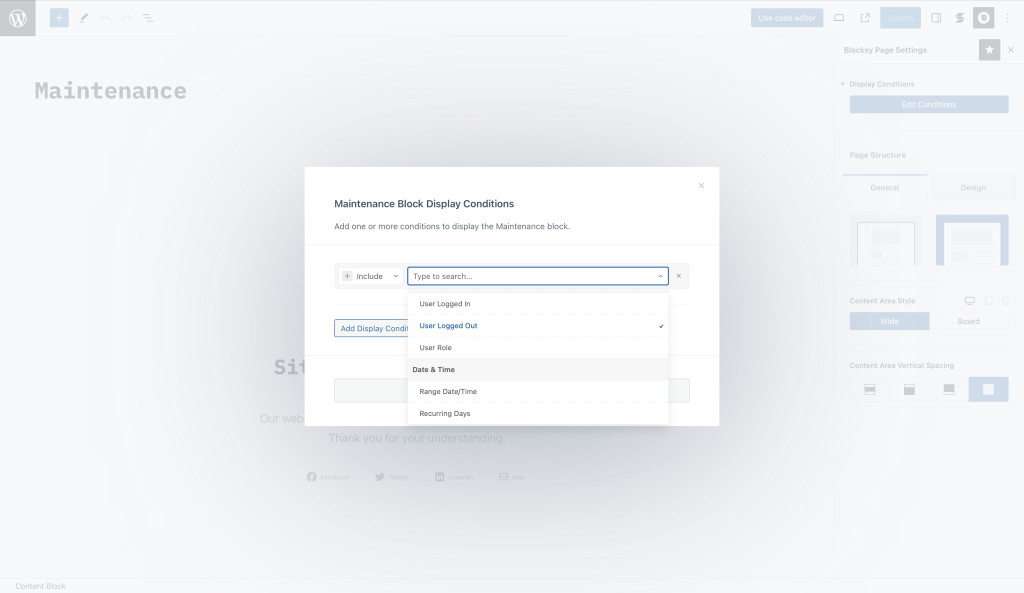Undo the last change

pos(106,17)
